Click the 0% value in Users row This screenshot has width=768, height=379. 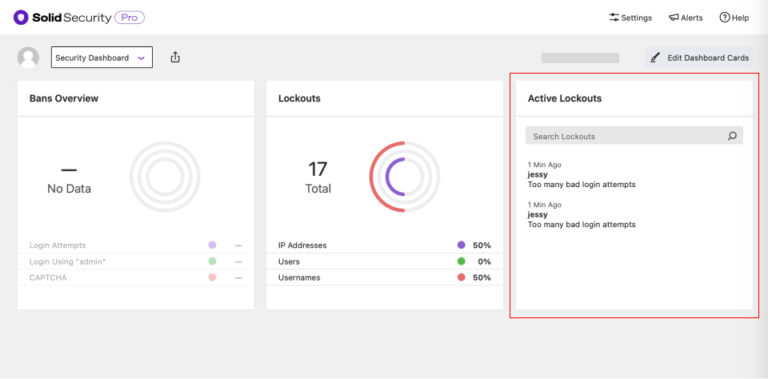[484, 261]
